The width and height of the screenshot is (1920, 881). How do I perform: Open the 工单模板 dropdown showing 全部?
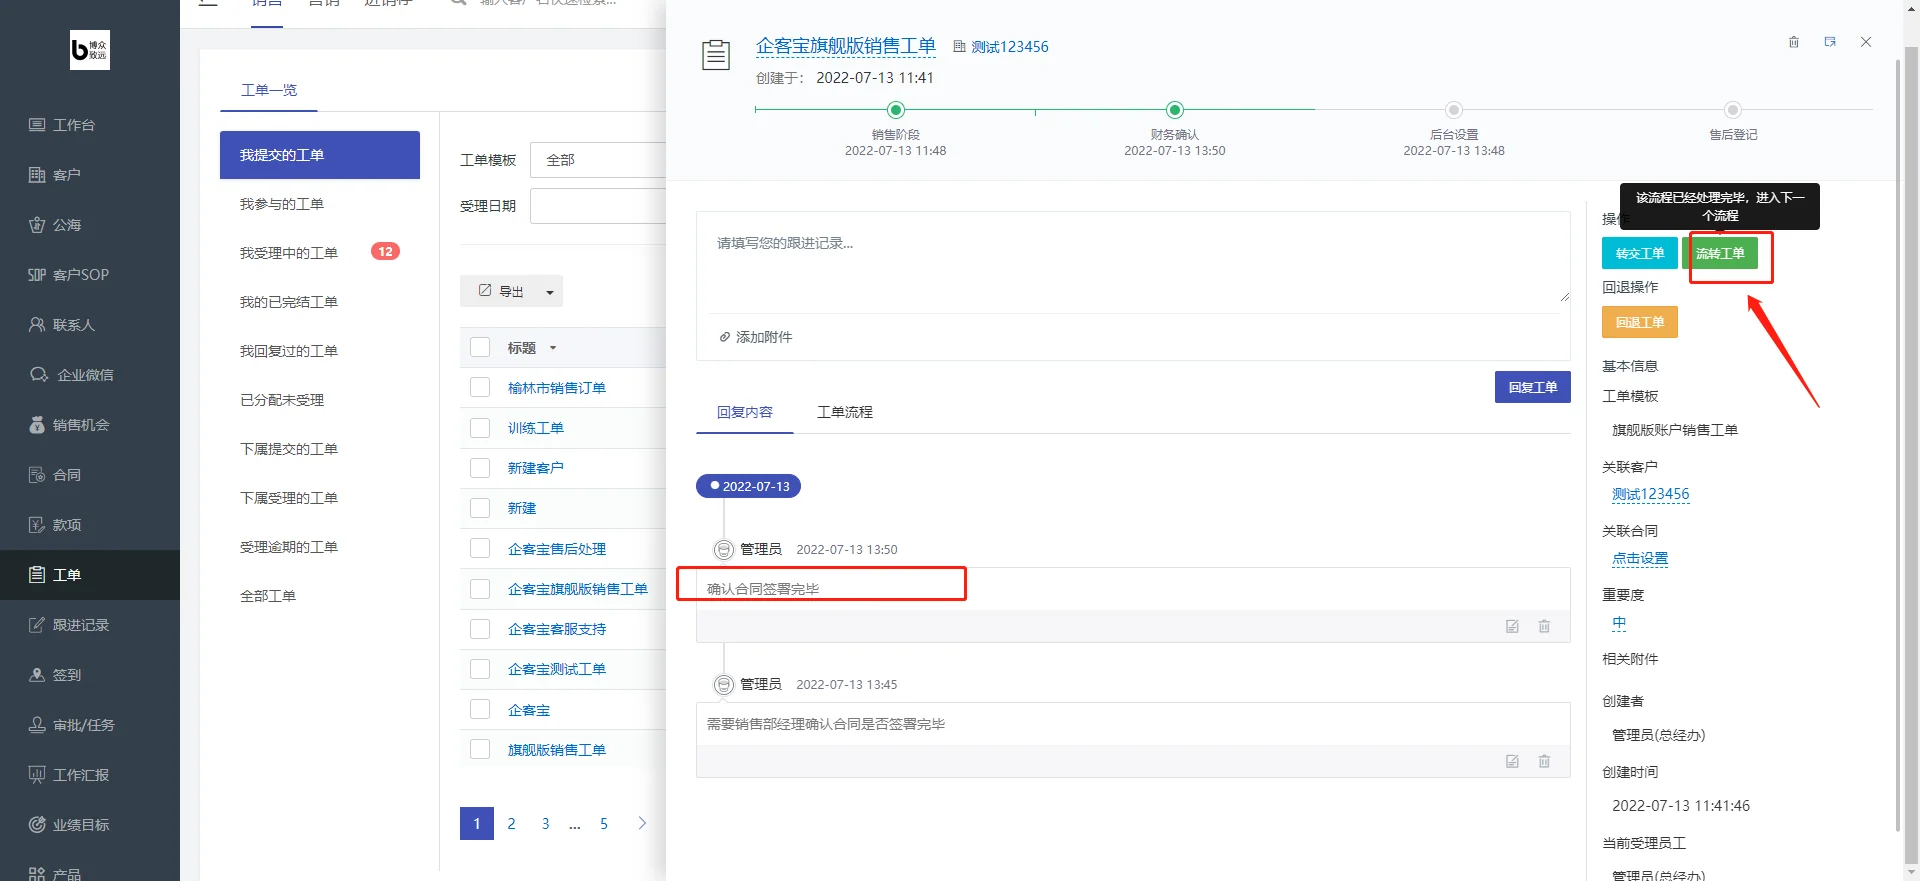[x=598, y=160]
